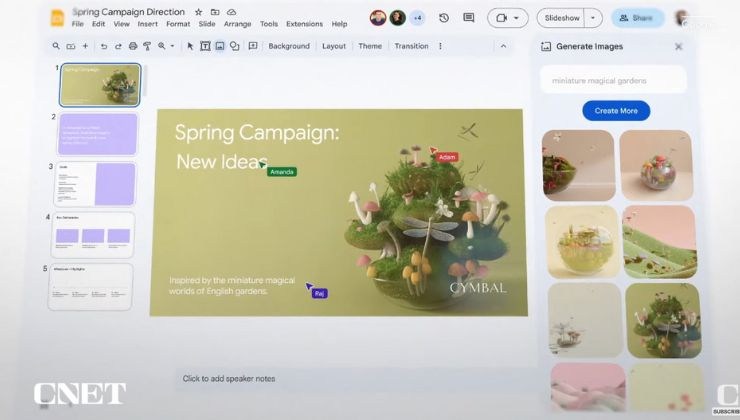This screenshot has height=420, width=740.
Task: Click the Create More button
Action: (616, 111)
